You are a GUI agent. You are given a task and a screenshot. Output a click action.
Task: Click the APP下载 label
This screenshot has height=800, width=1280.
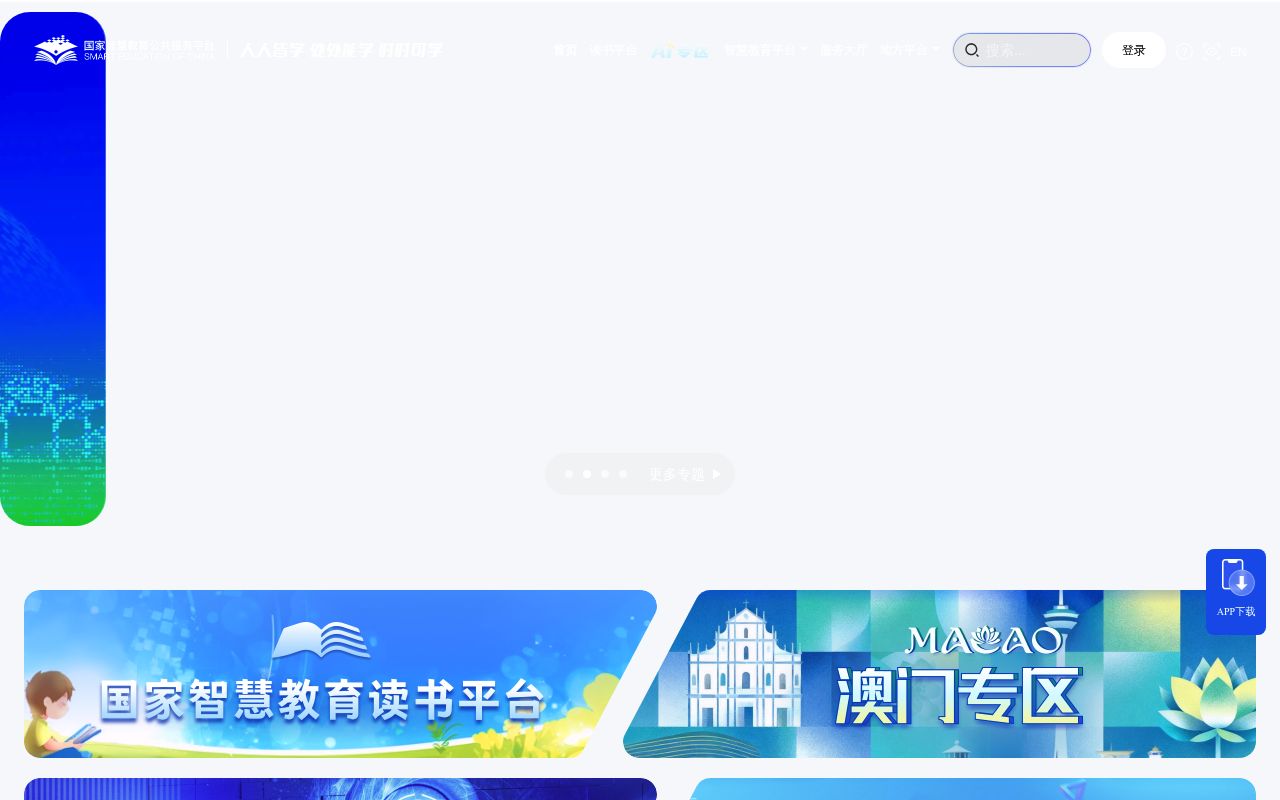pyautogui.click(x=1236, y=611)
